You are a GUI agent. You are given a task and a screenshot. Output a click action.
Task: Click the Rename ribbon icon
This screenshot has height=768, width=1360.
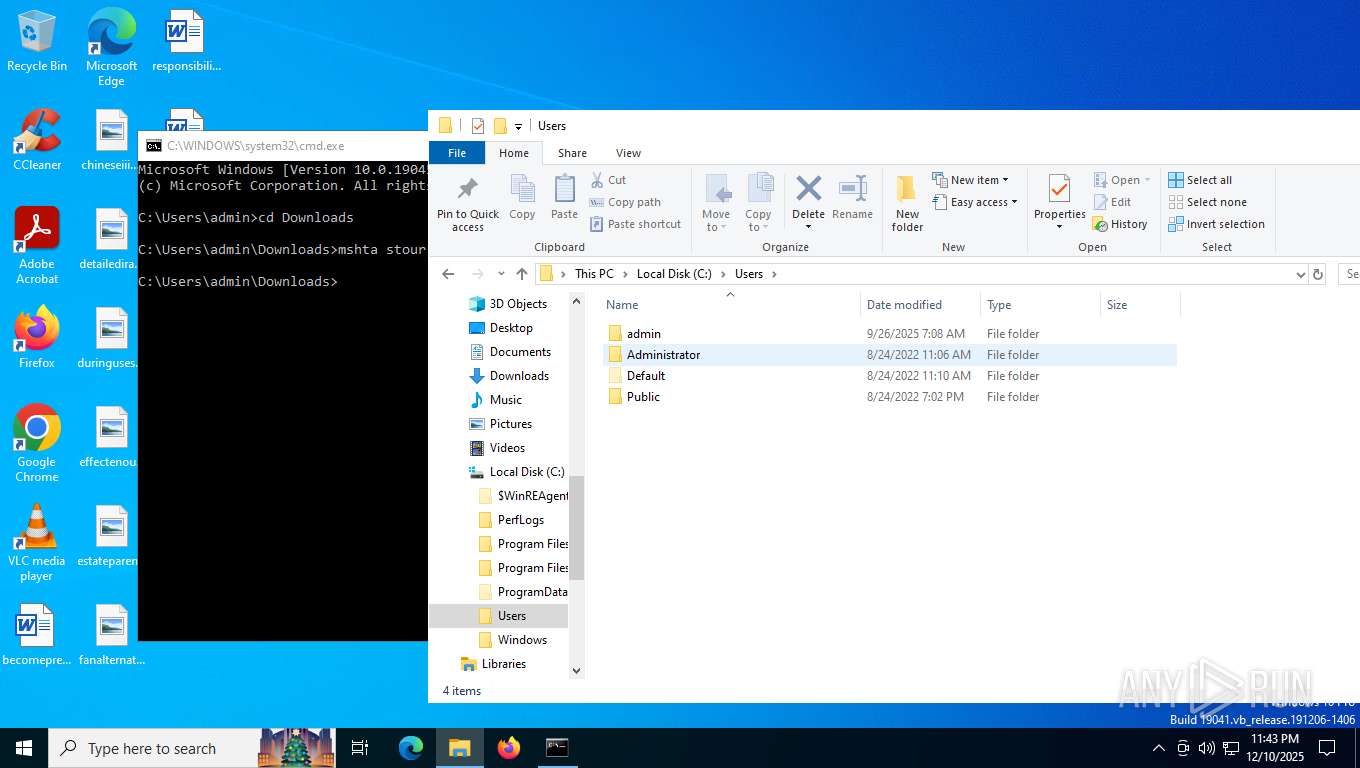click(x=853, y=188)
